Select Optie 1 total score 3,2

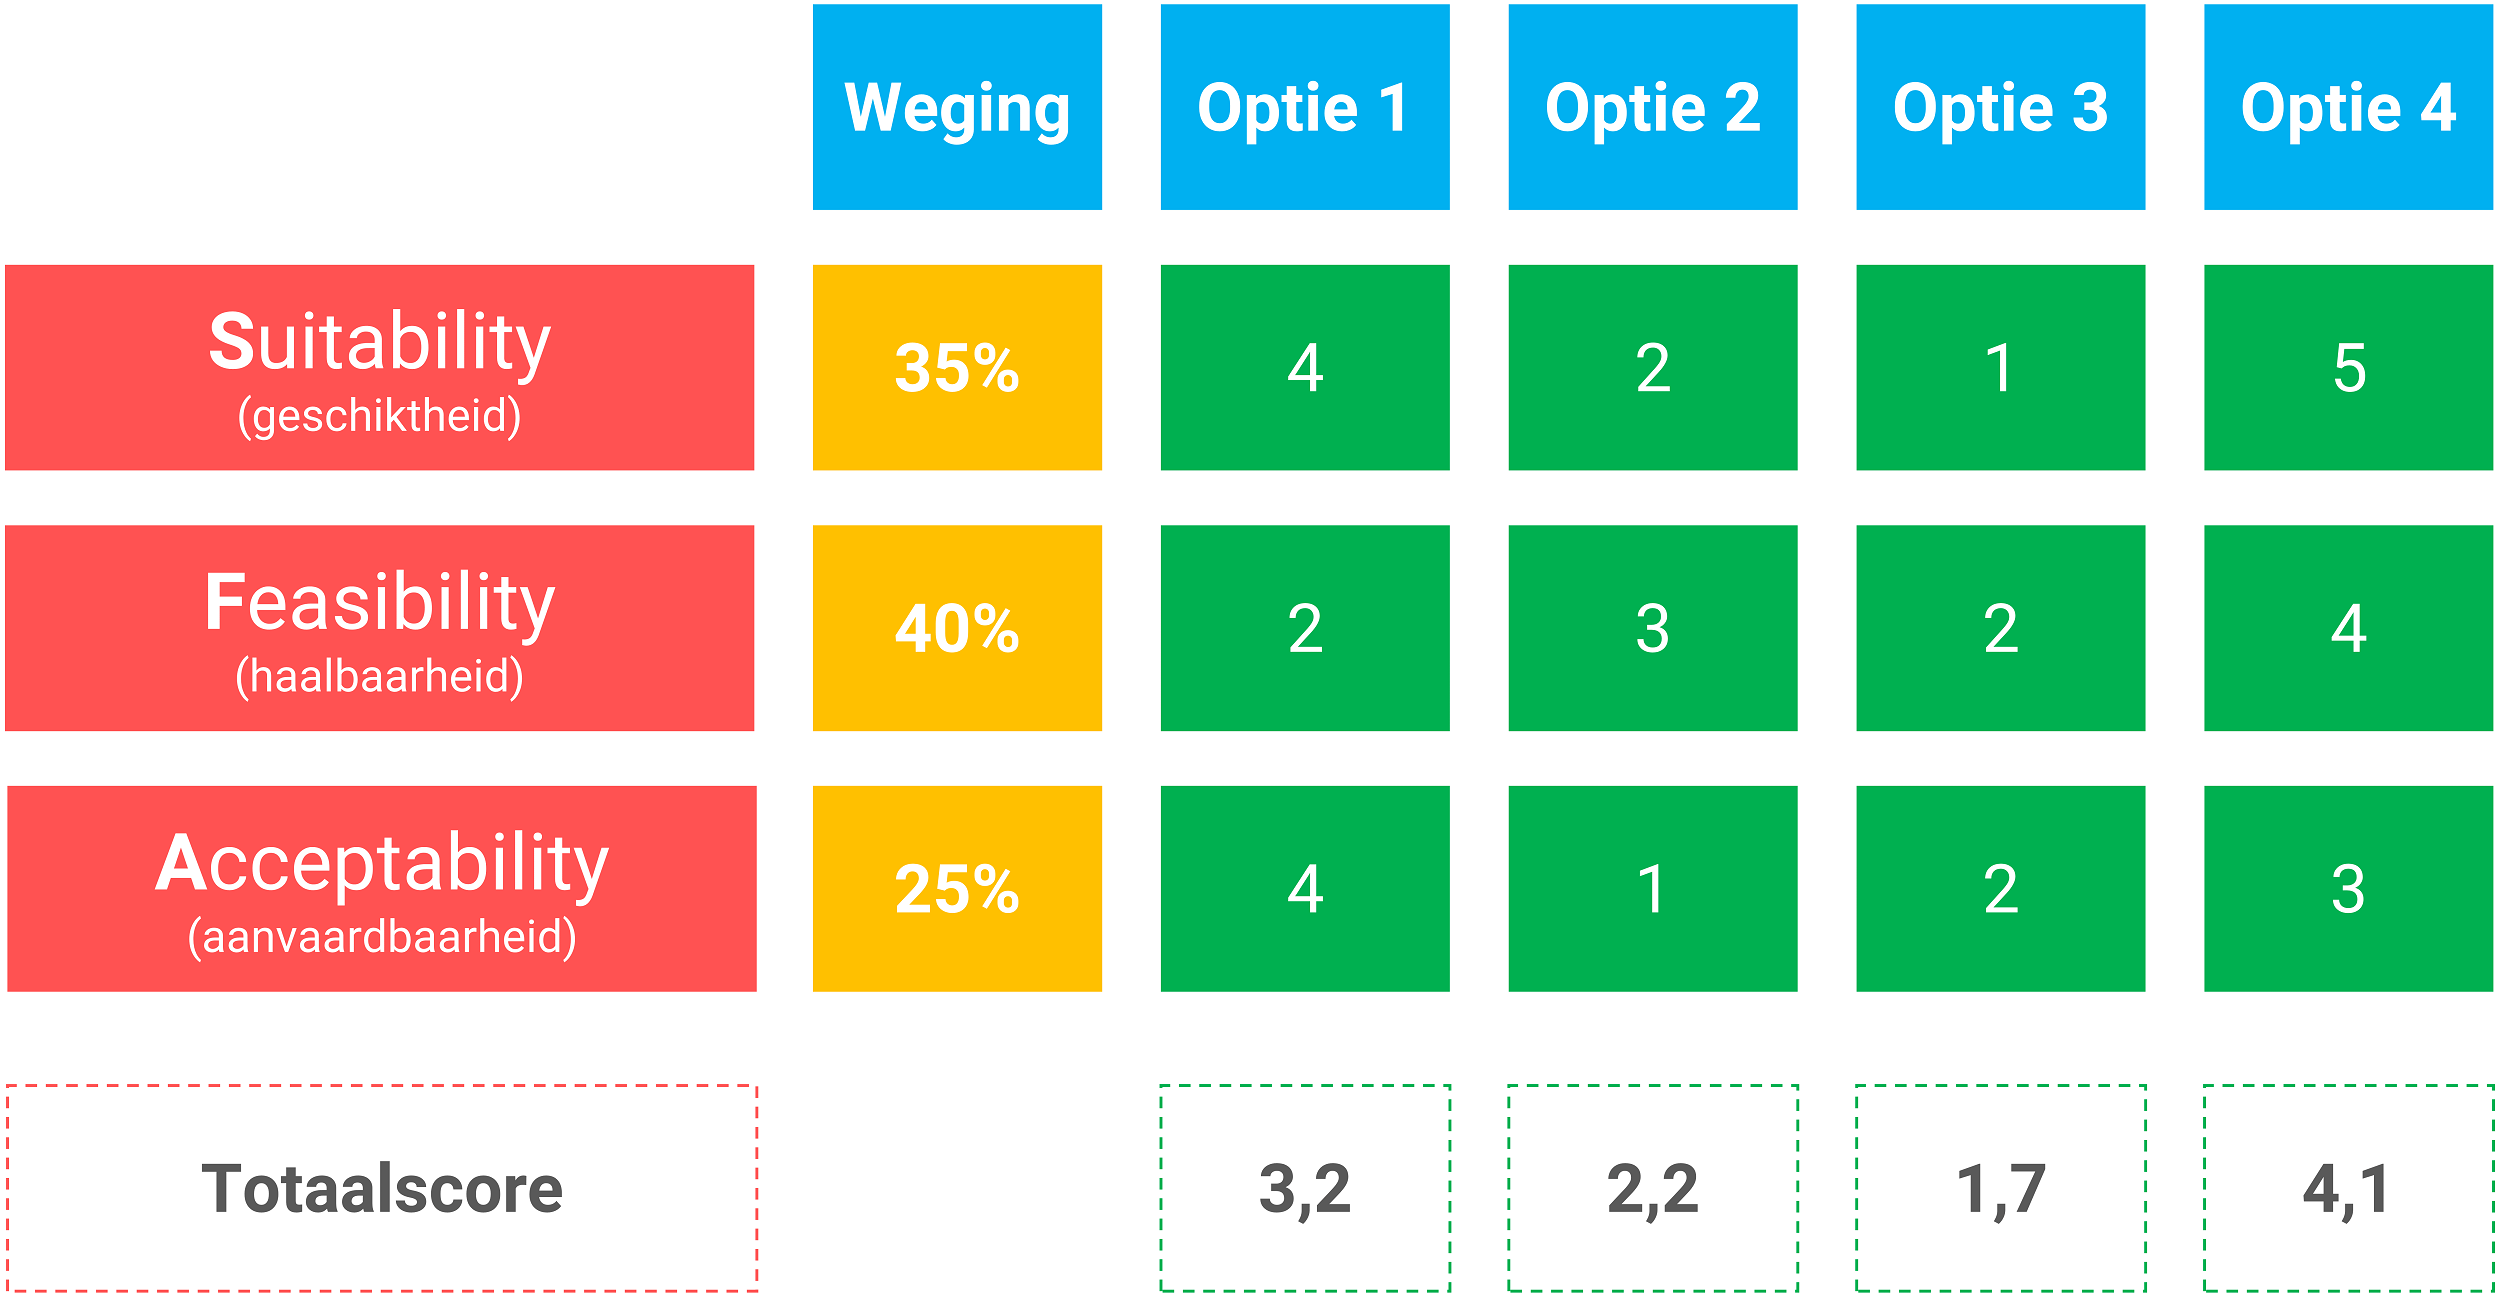pyautogui.click(x=1305, y=1188)
